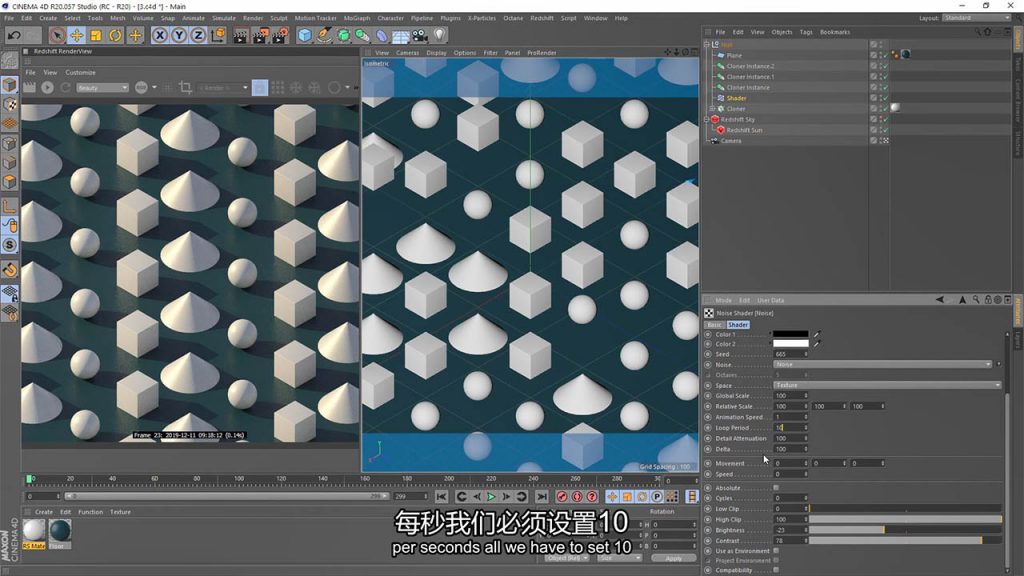Viewport: 1024px width, 576px height.
Task: Click Attribute Manager back arrow
Action: (940, 300)
